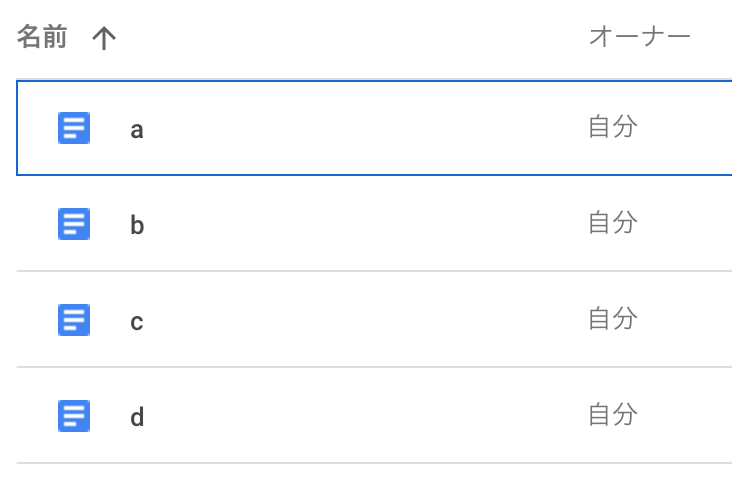Screen dimensions: 732x486
Task: Click the オーナー column header
Action: pyautogui.click(x=640, y=36)
